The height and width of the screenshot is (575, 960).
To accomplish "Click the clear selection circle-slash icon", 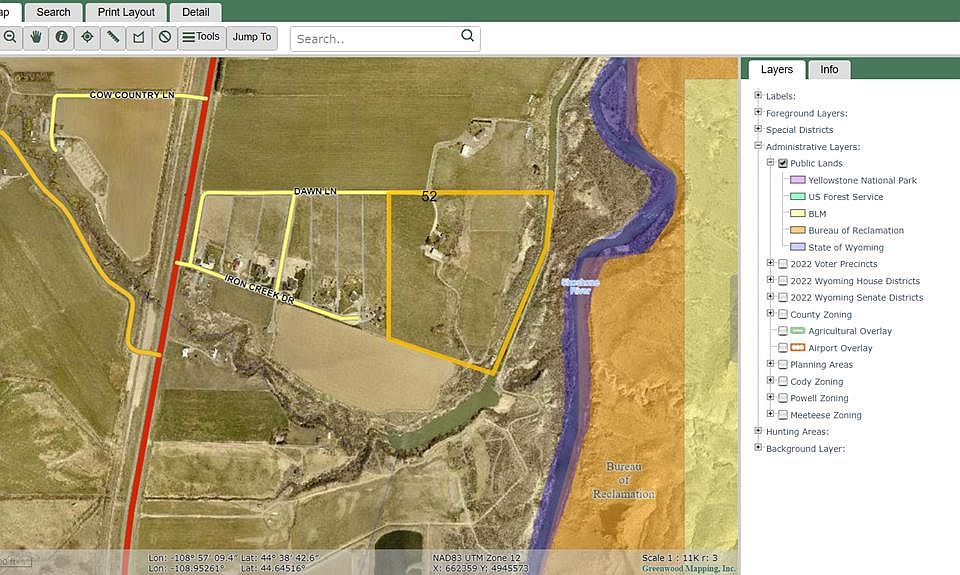I will coord(165,37).
